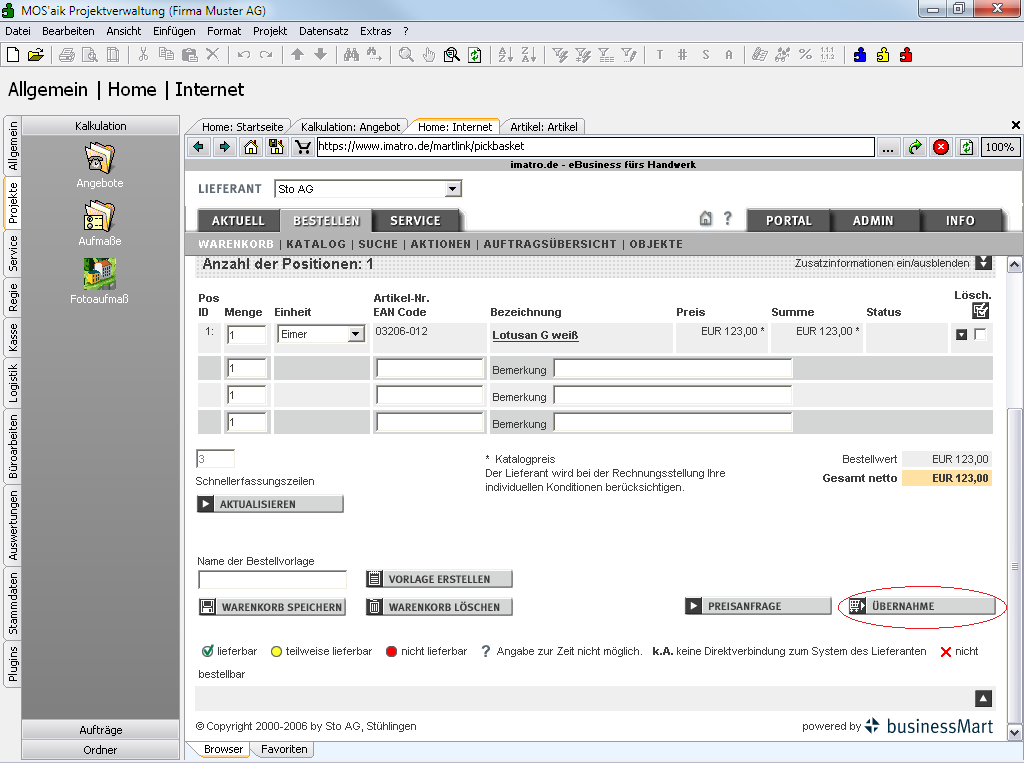Click the select-all delete icon under Lösch.
The image size is (1024, 764).
(x=980, y=311)
